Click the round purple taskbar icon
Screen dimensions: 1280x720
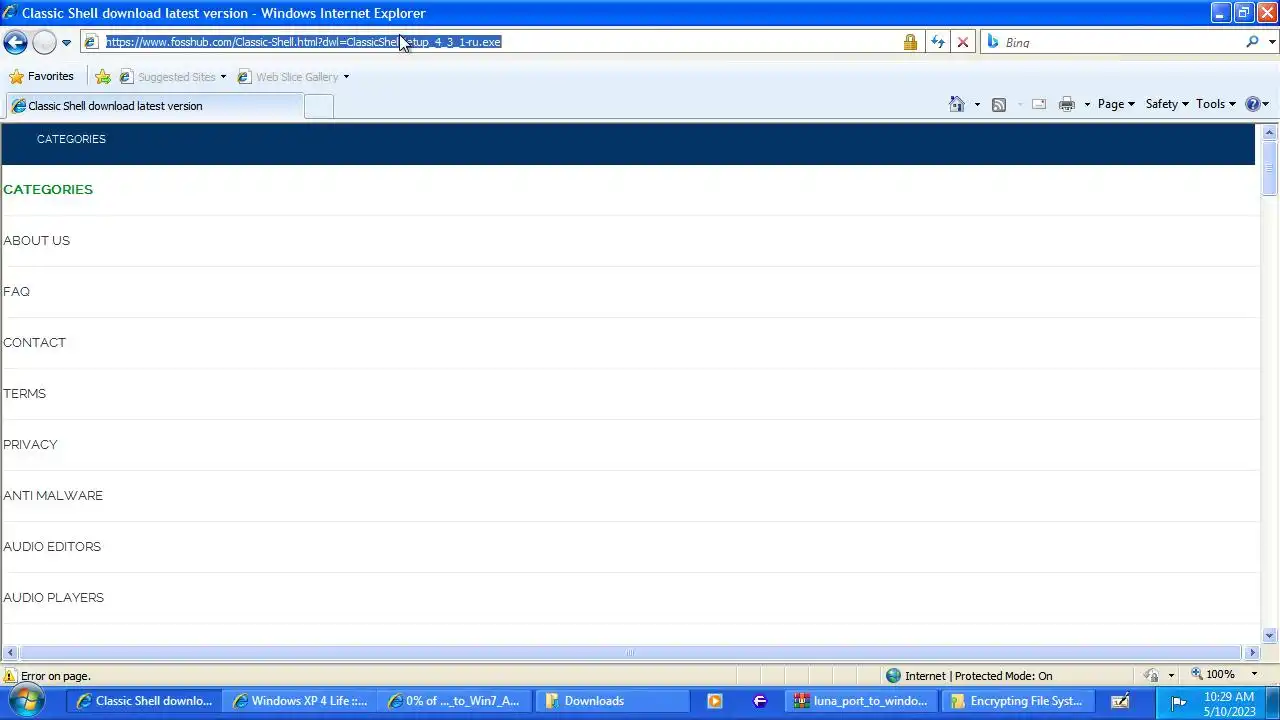(759, 701)
